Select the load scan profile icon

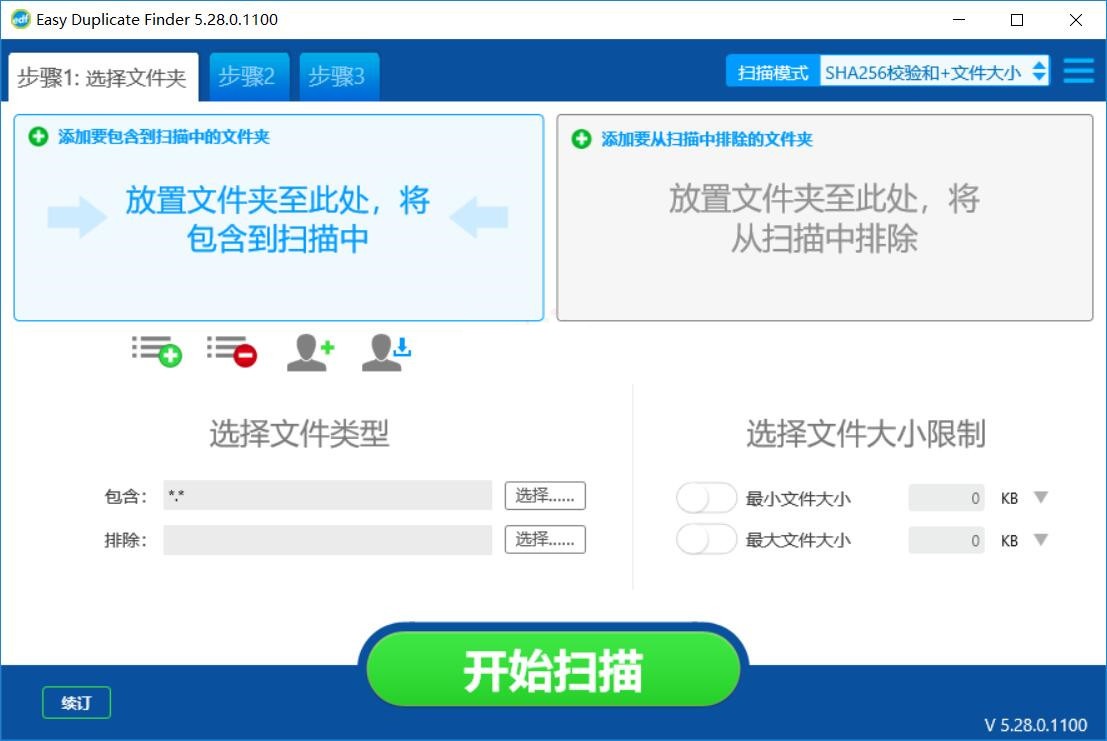point(384,351)
